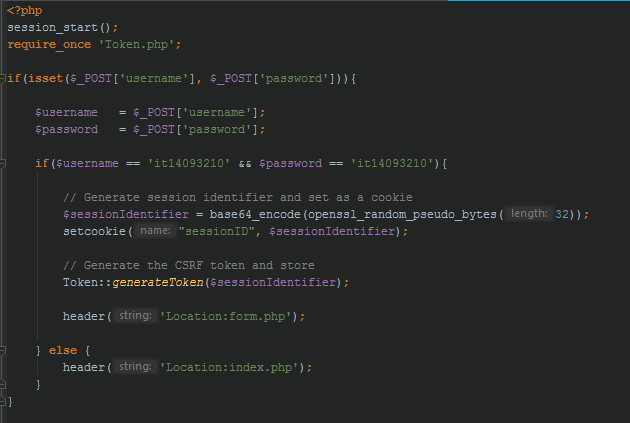The image size is (630, 423).
Task: Click the 'Generate the CSRF token' comment
Action: coord(189,265)
